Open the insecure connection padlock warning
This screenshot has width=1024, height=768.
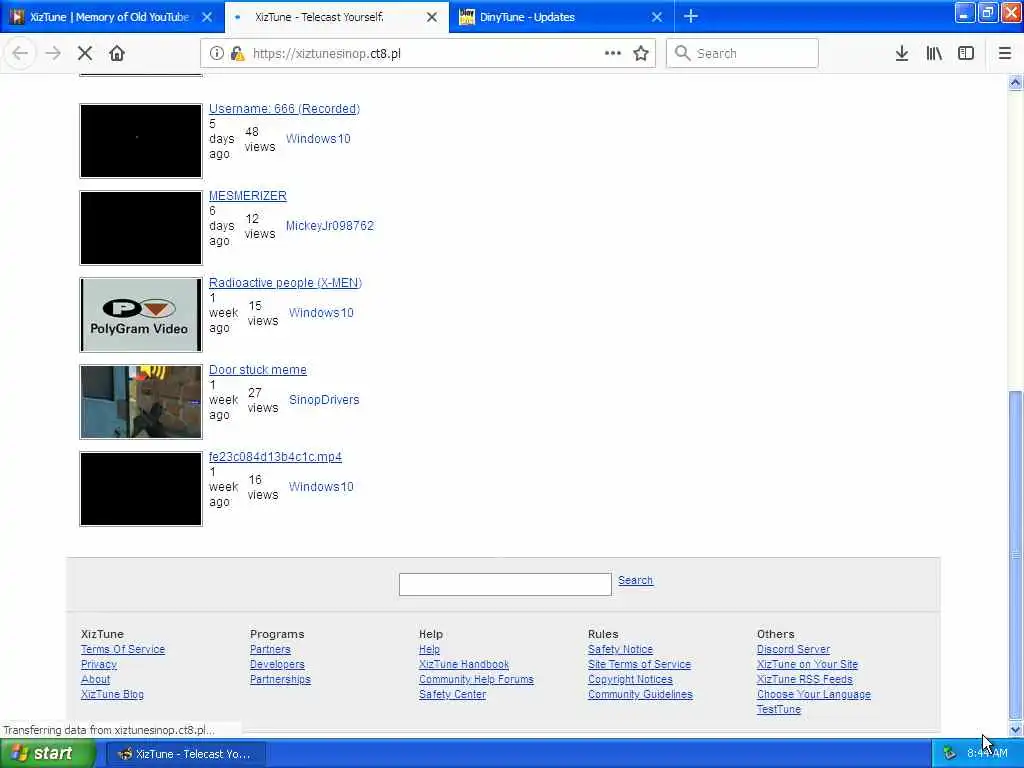click(236, 54)
